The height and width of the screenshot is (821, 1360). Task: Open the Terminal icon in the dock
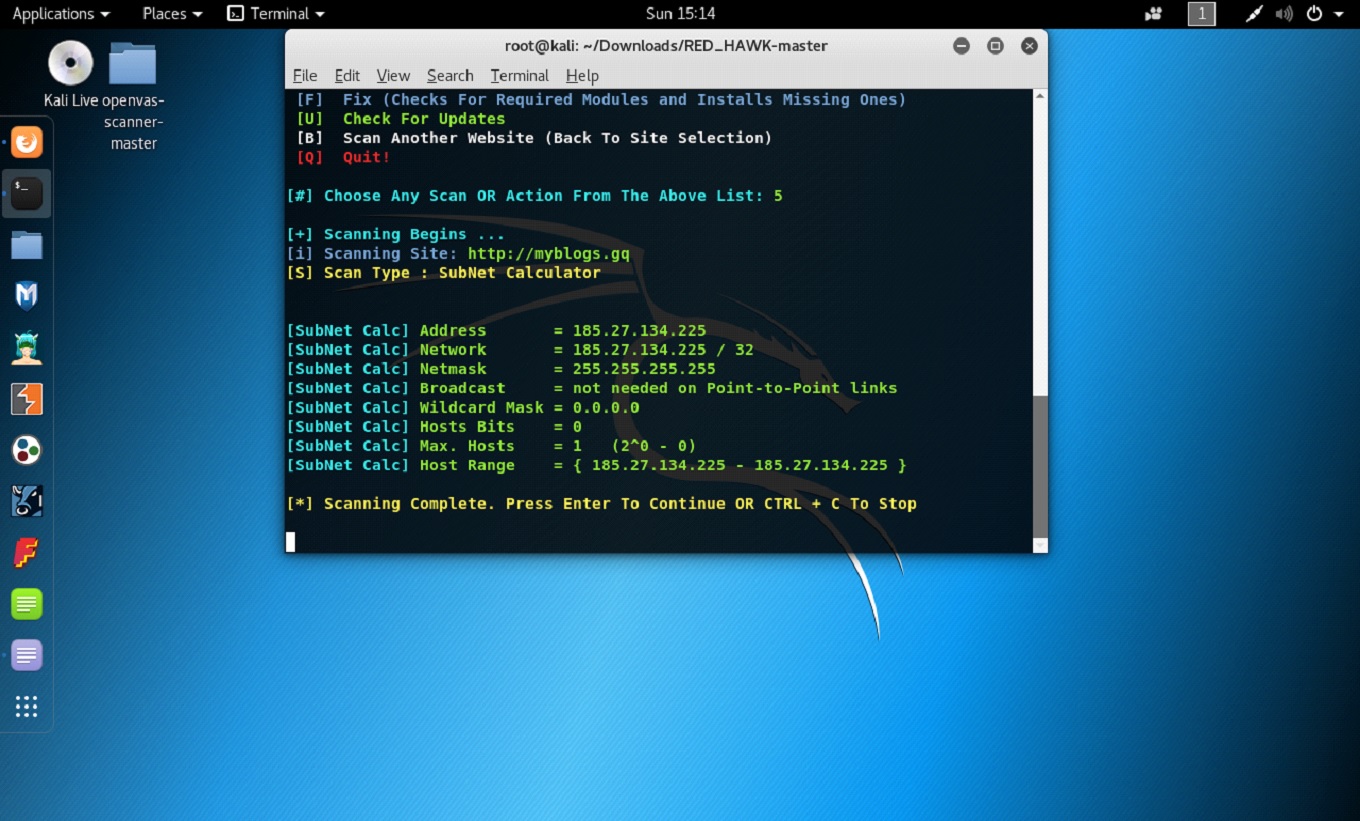[27, 193]
